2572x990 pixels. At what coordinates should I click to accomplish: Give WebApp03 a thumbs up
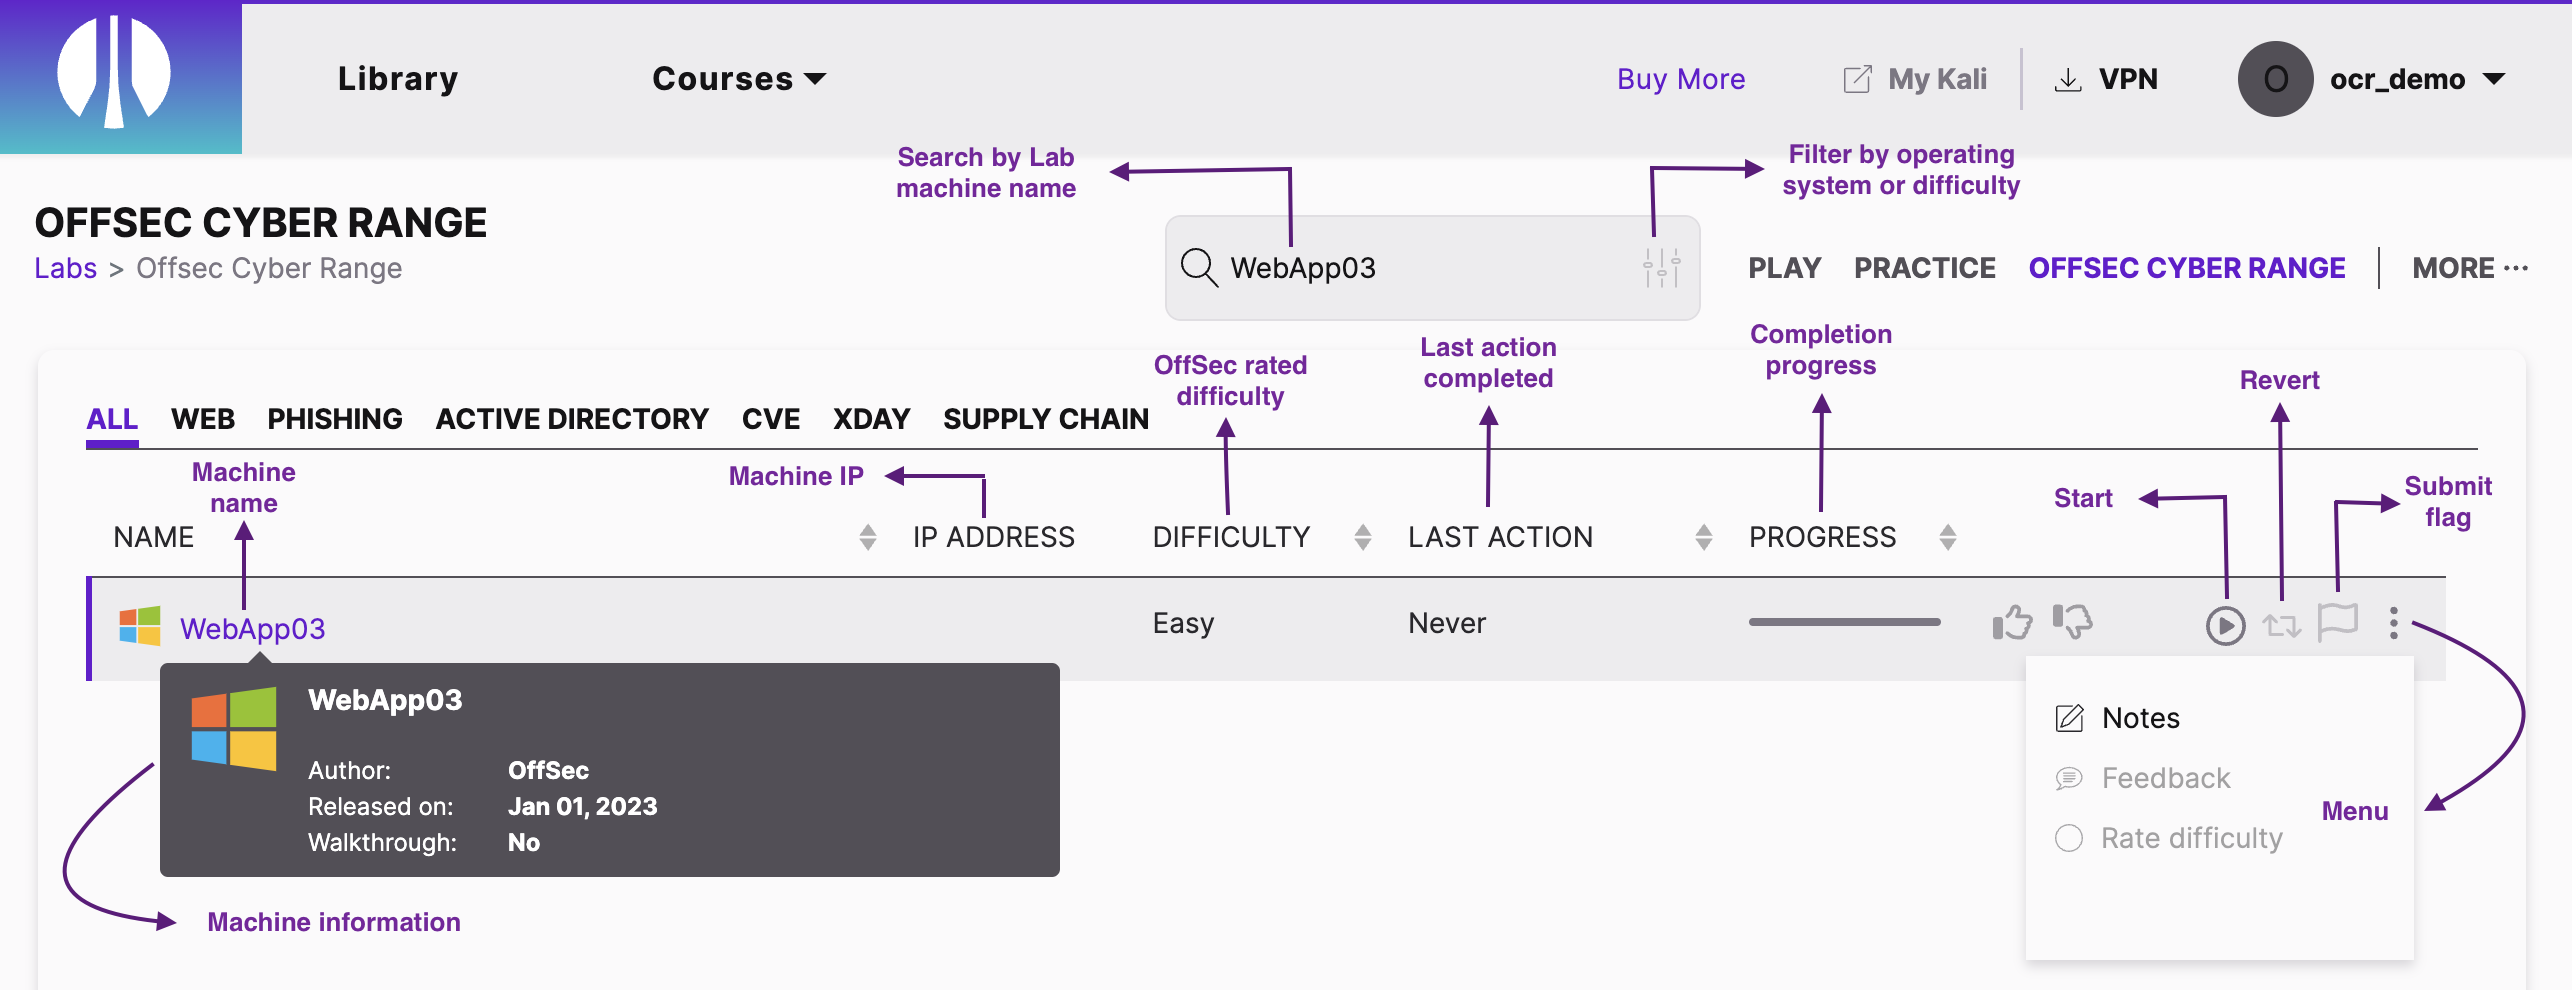(x=2012, y=622)
